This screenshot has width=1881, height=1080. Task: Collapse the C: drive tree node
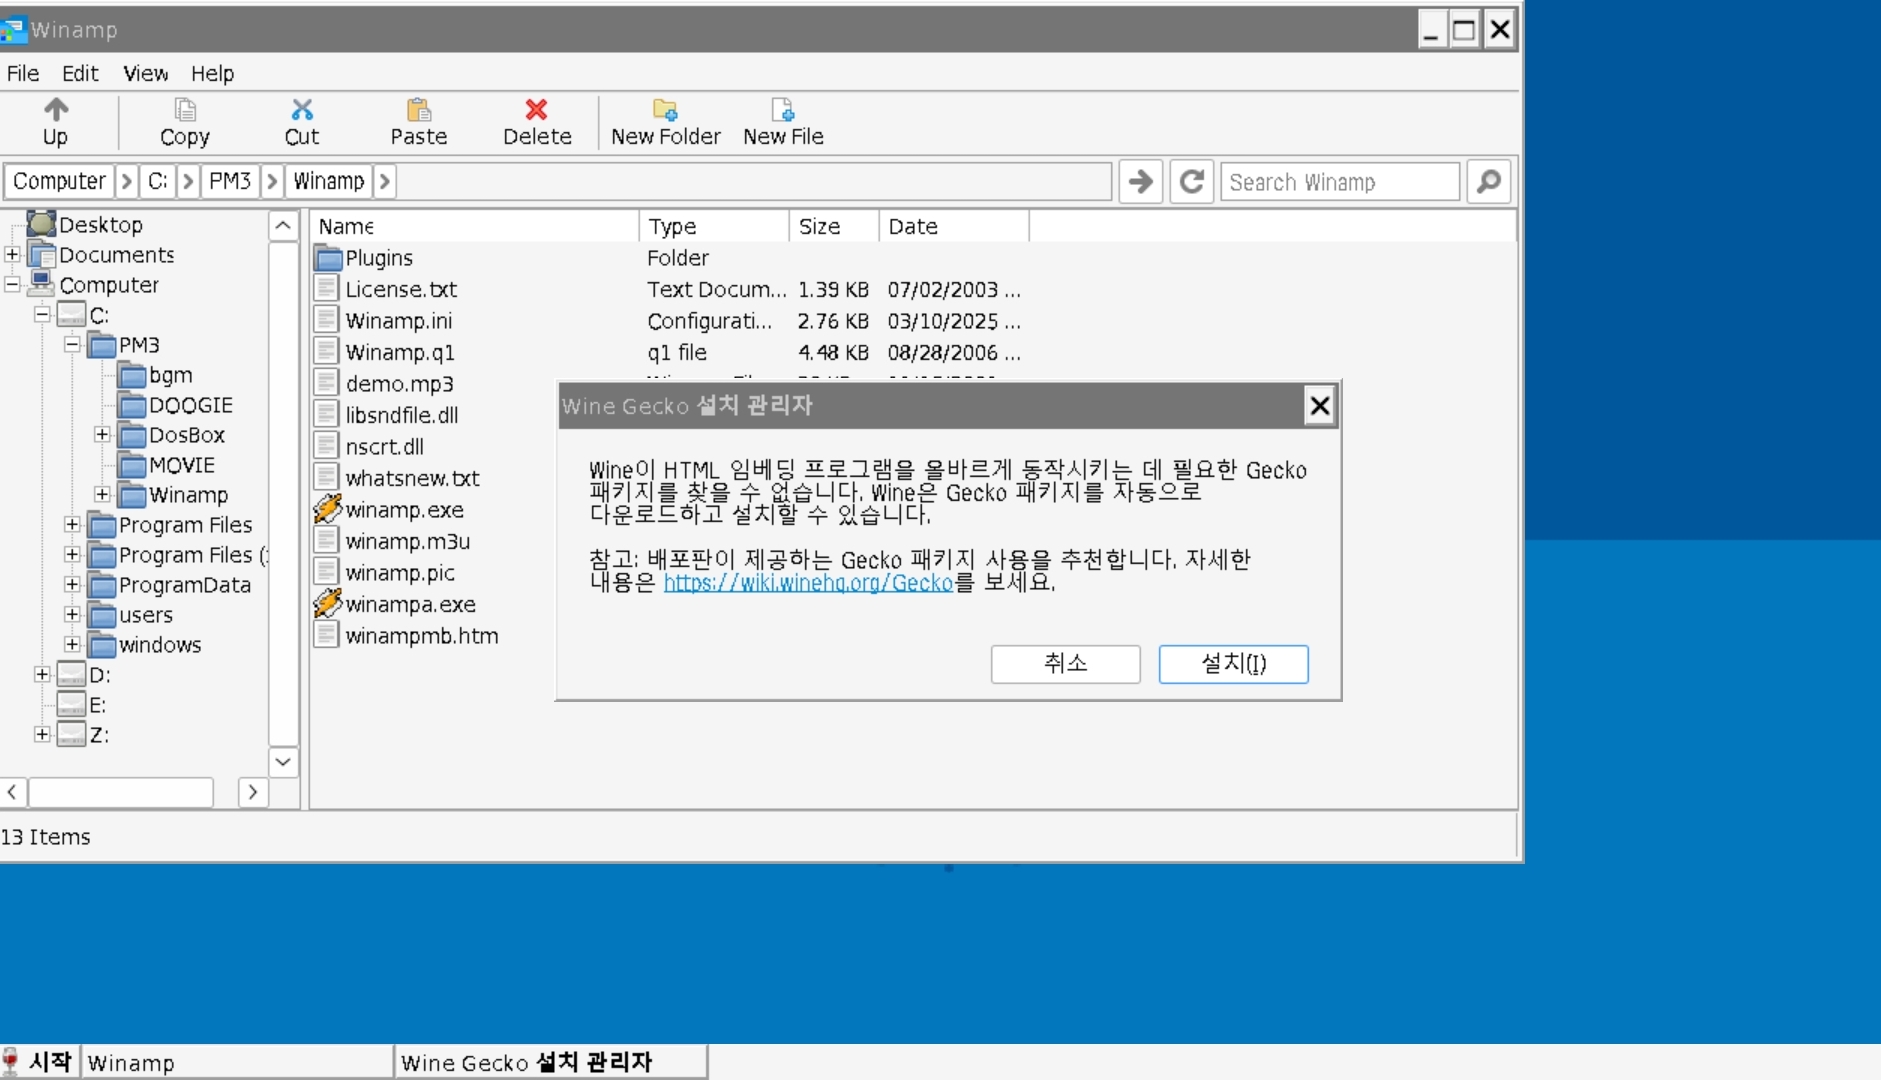pos(42,314)
